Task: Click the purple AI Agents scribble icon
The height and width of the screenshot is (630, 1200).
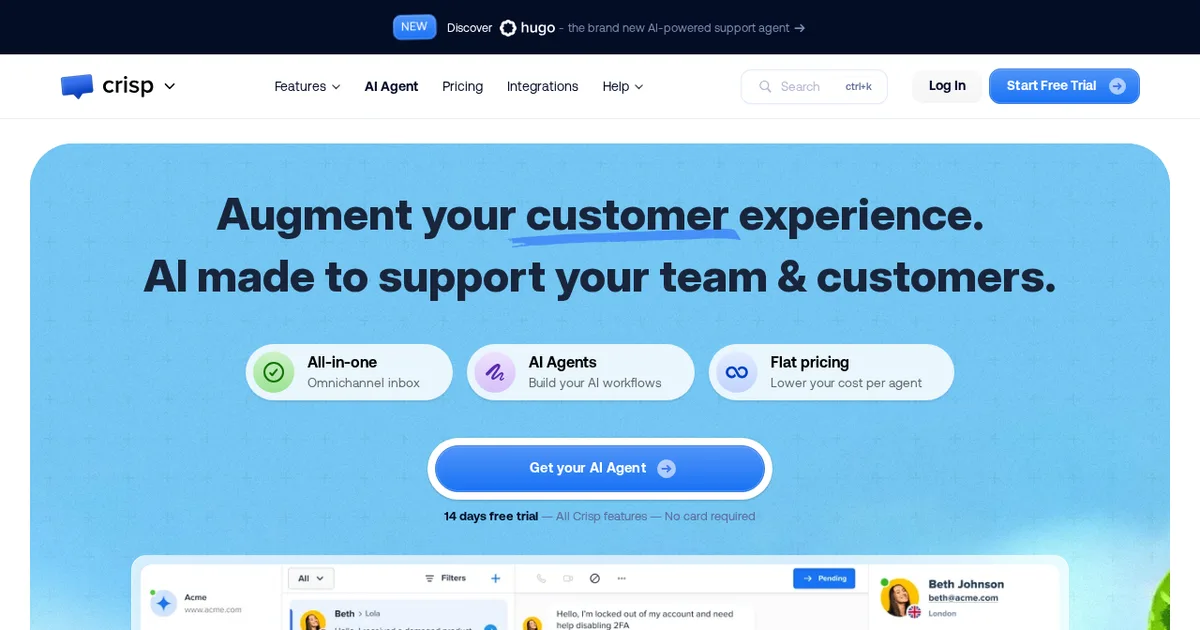Action: [494, 372]
